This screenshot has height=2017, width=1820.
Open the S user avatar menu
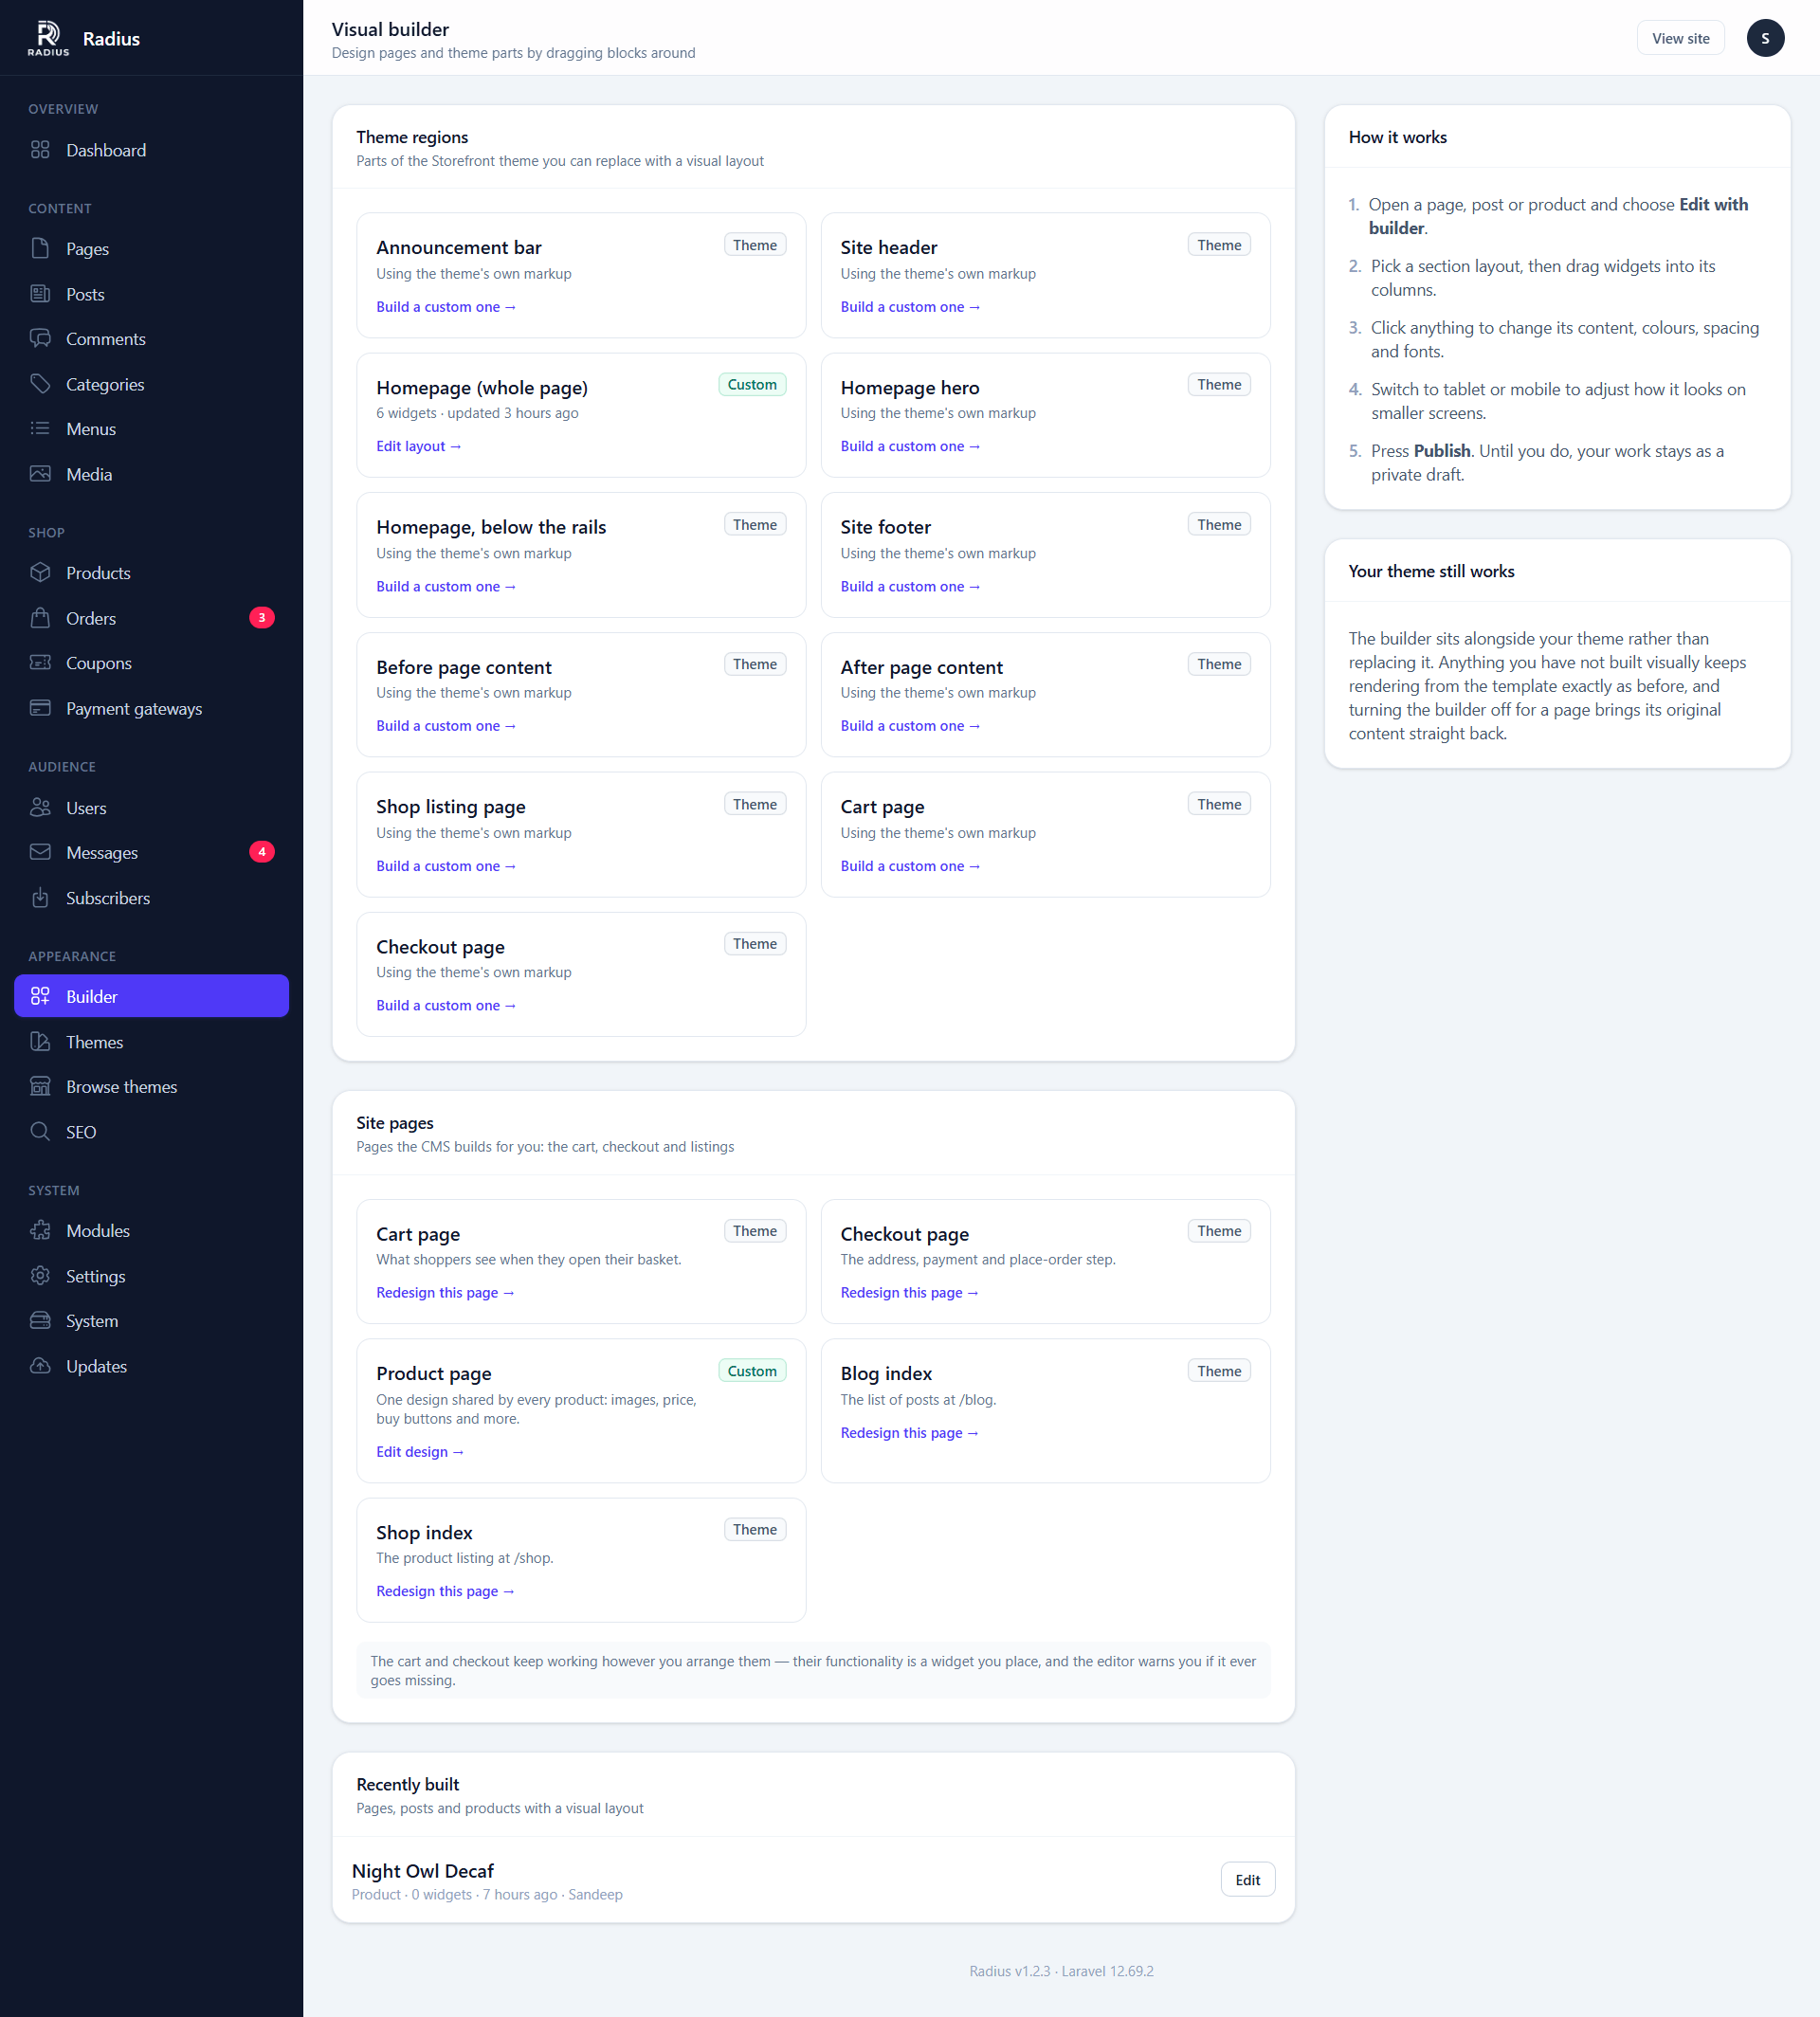coord(1765,38)
